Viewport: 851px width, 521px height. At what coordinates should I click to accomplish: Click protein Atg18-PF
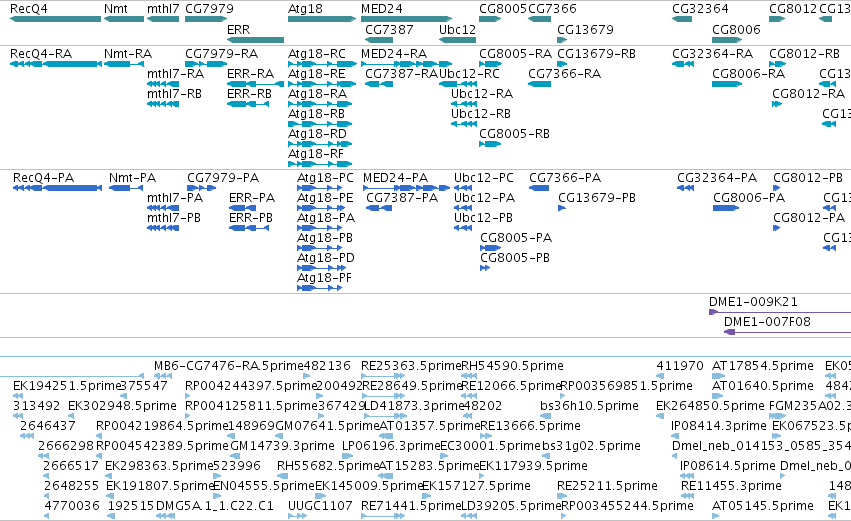coord(320,288)
